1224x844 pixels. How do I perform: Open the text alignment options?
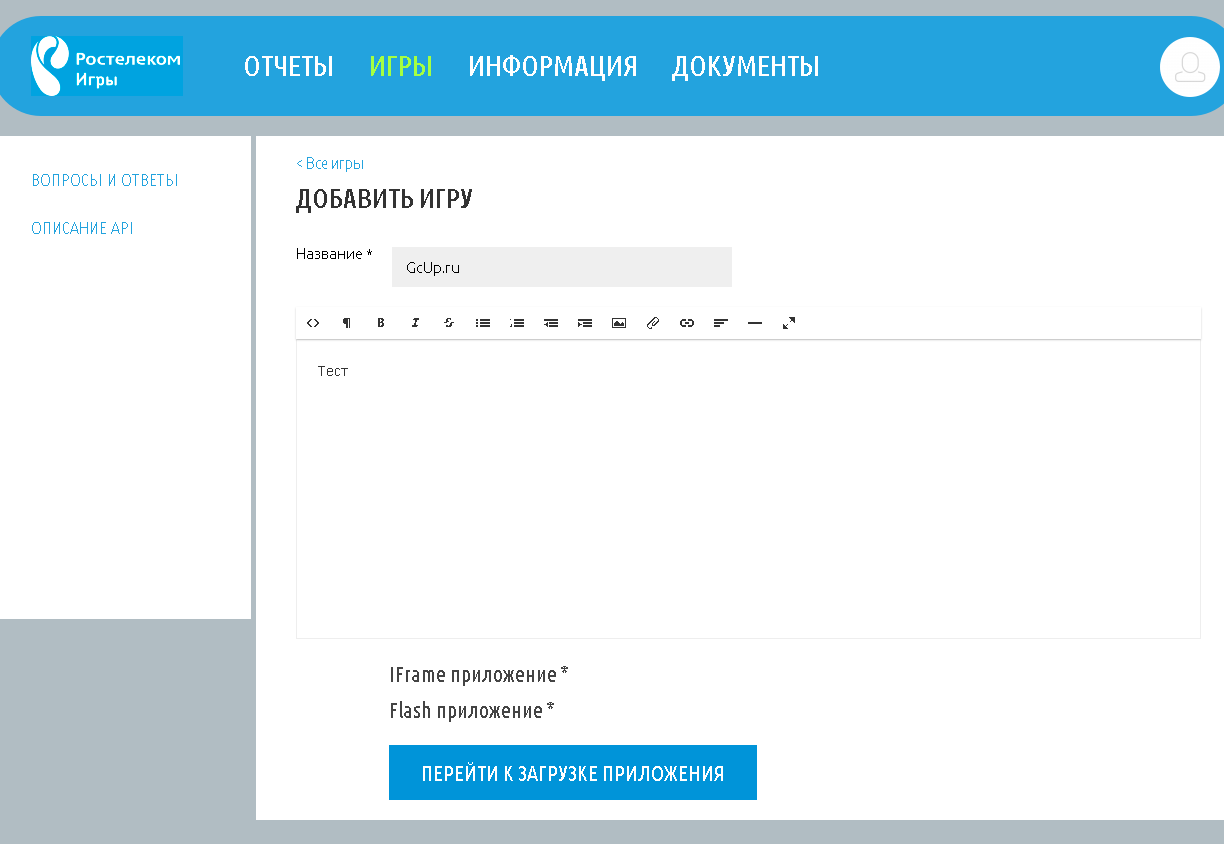(721, 323)
